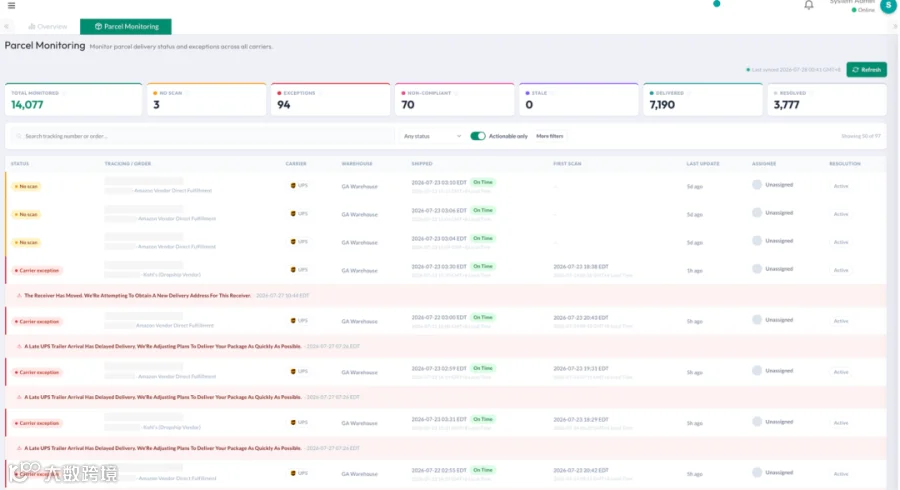Click the Refresh button
This screenshot has width=900, height=490.
click(x=866, y=69)
